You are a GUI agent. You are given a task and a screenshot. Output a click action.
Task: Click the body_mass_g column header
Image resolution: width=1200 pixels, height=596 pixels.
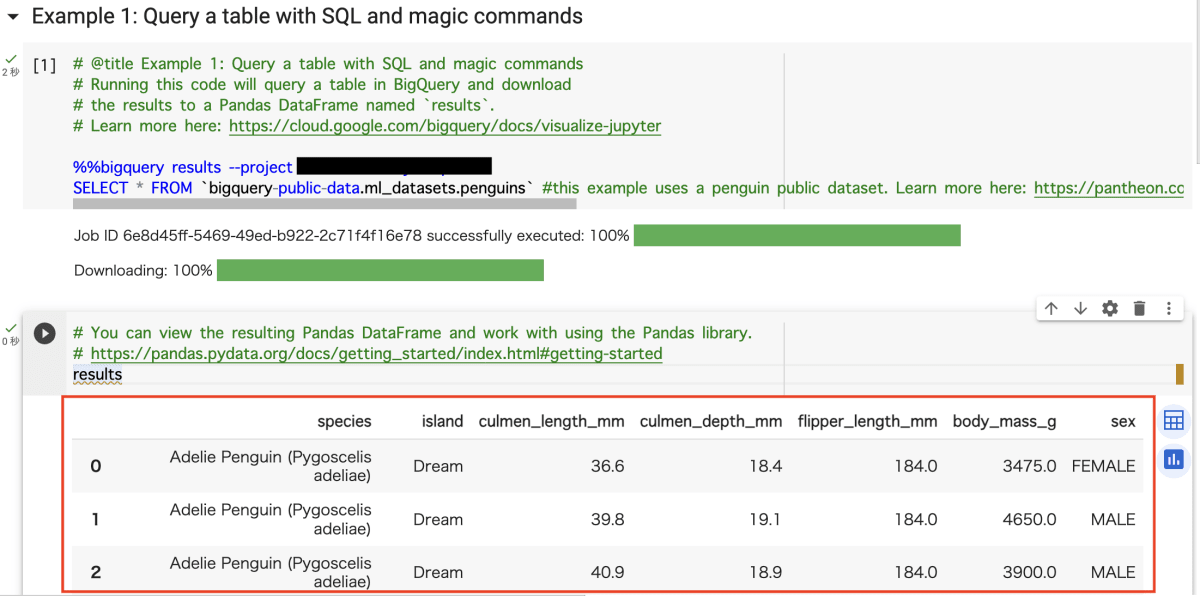pos(1004,421)
